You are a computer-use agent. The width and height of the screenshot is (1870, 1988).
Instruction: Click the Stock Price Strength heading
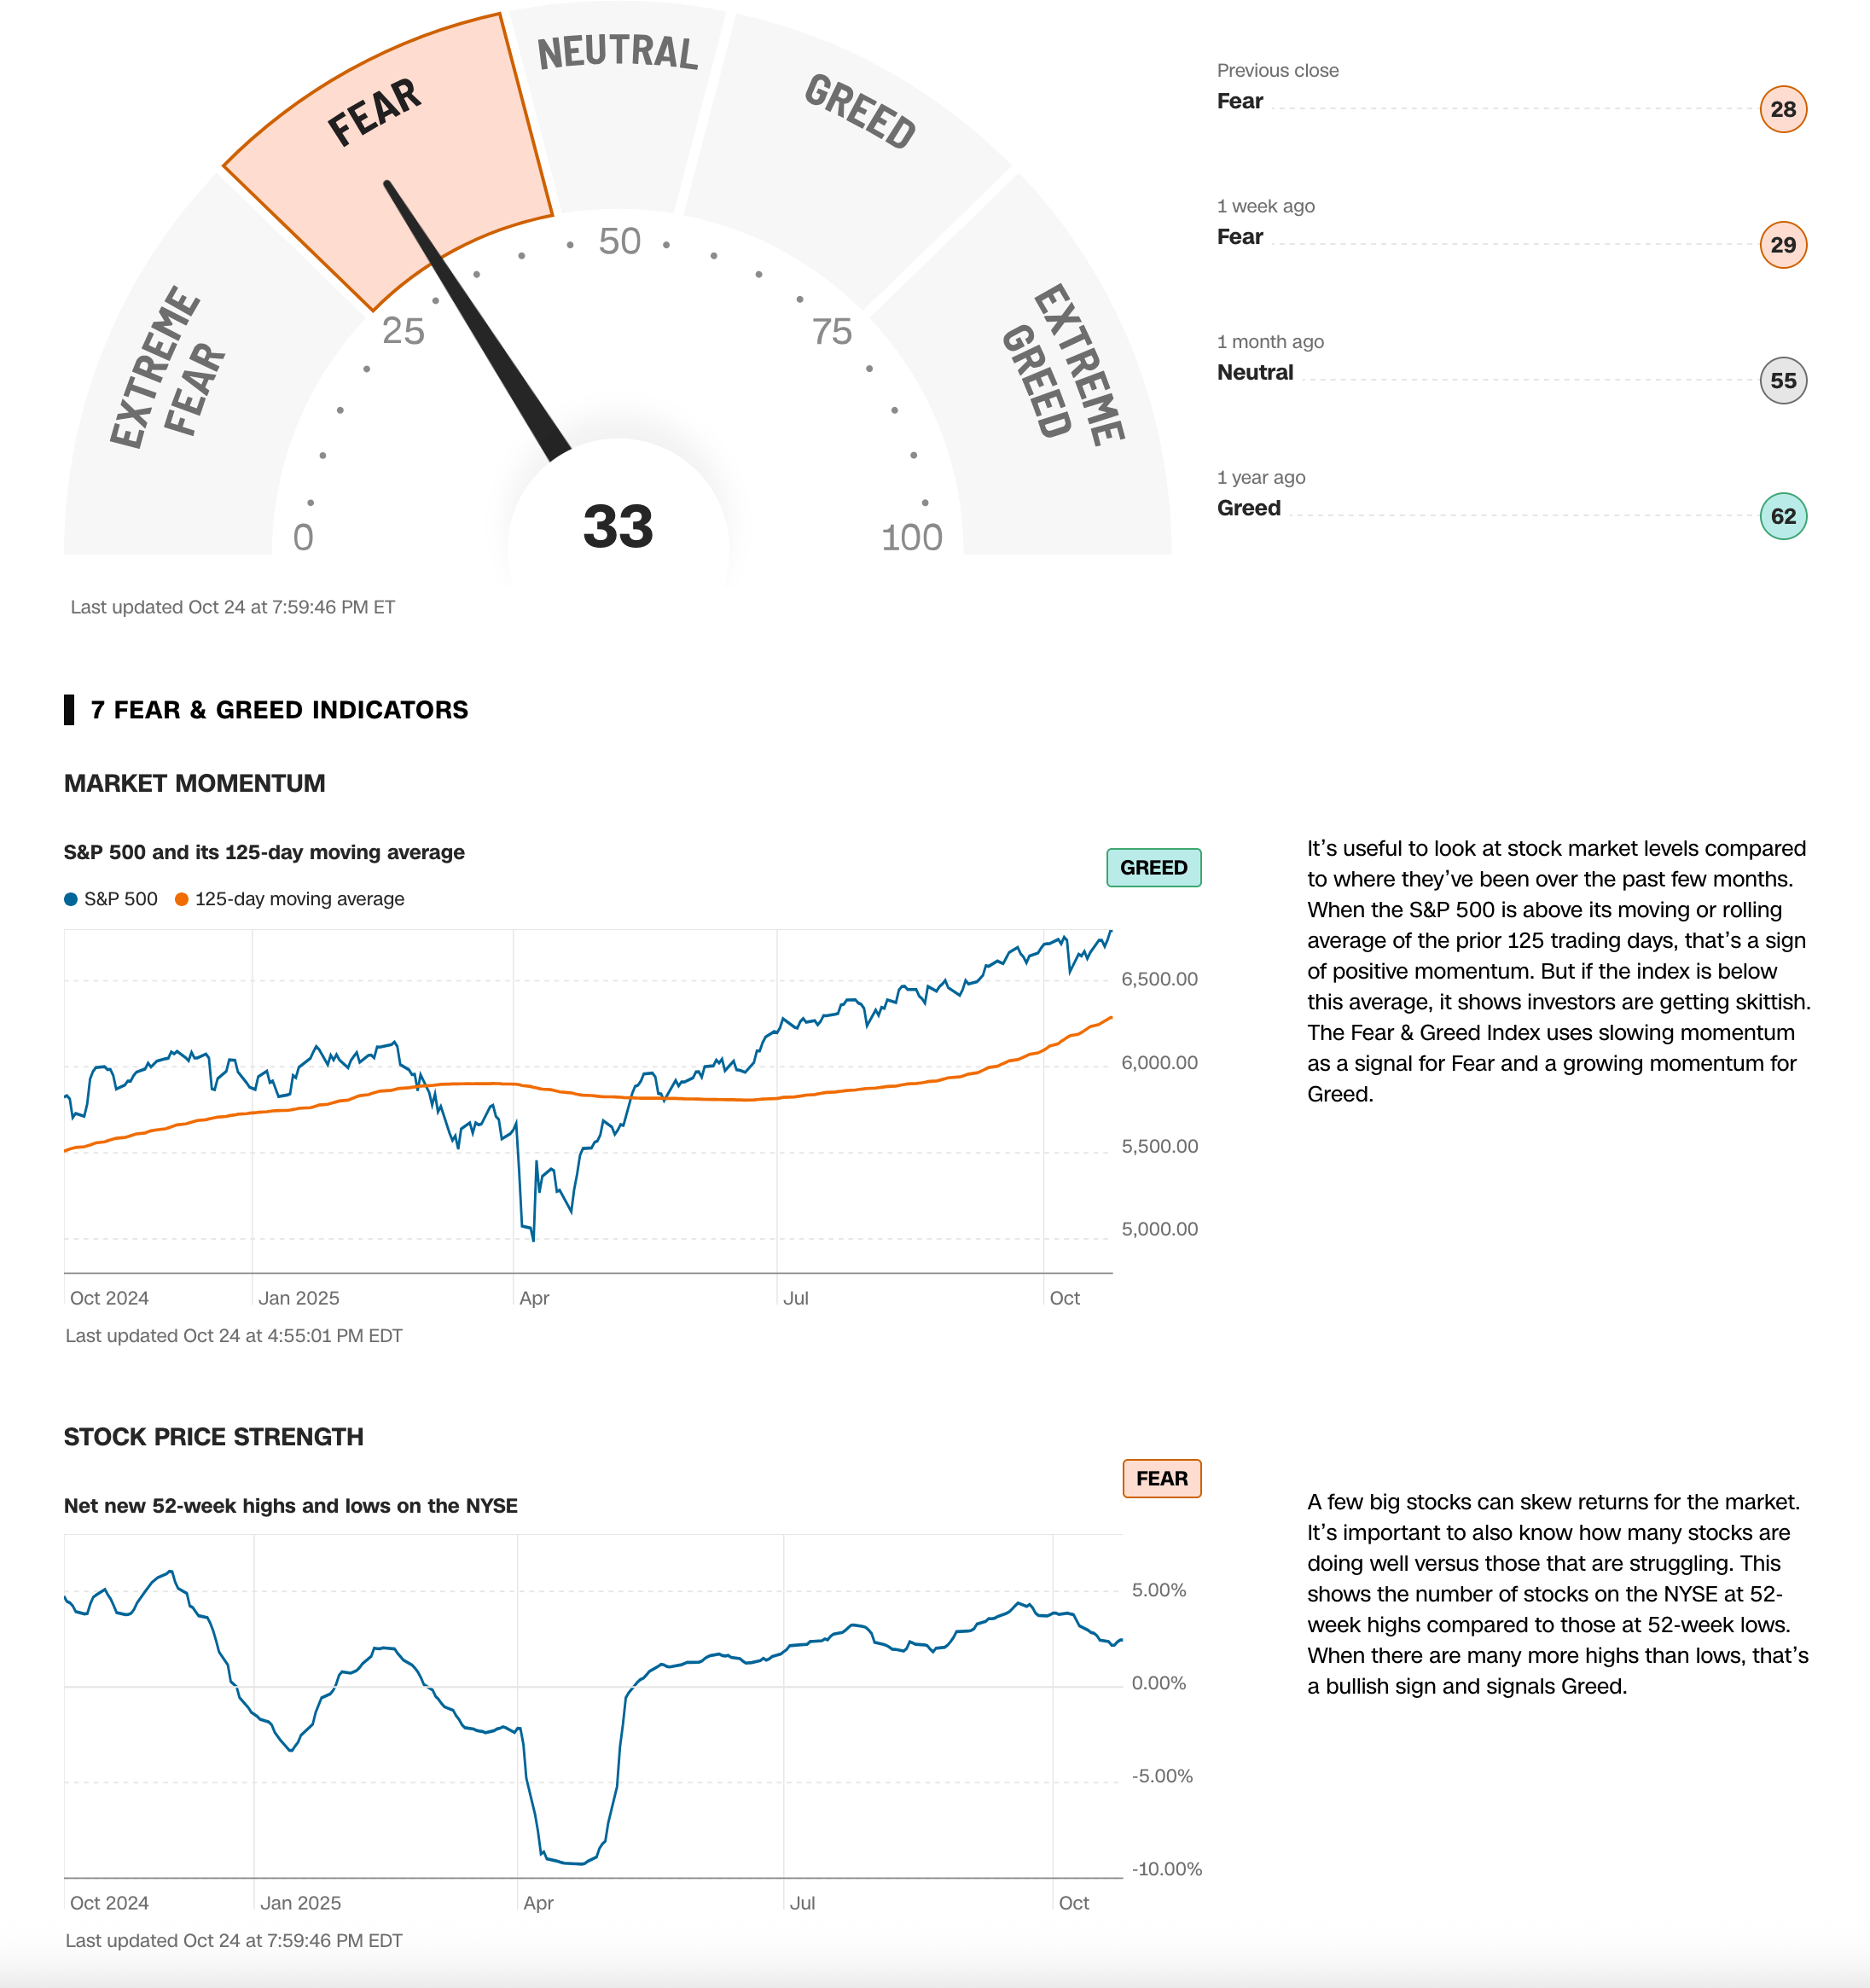pyautogui.click(x=214, y=1437)
